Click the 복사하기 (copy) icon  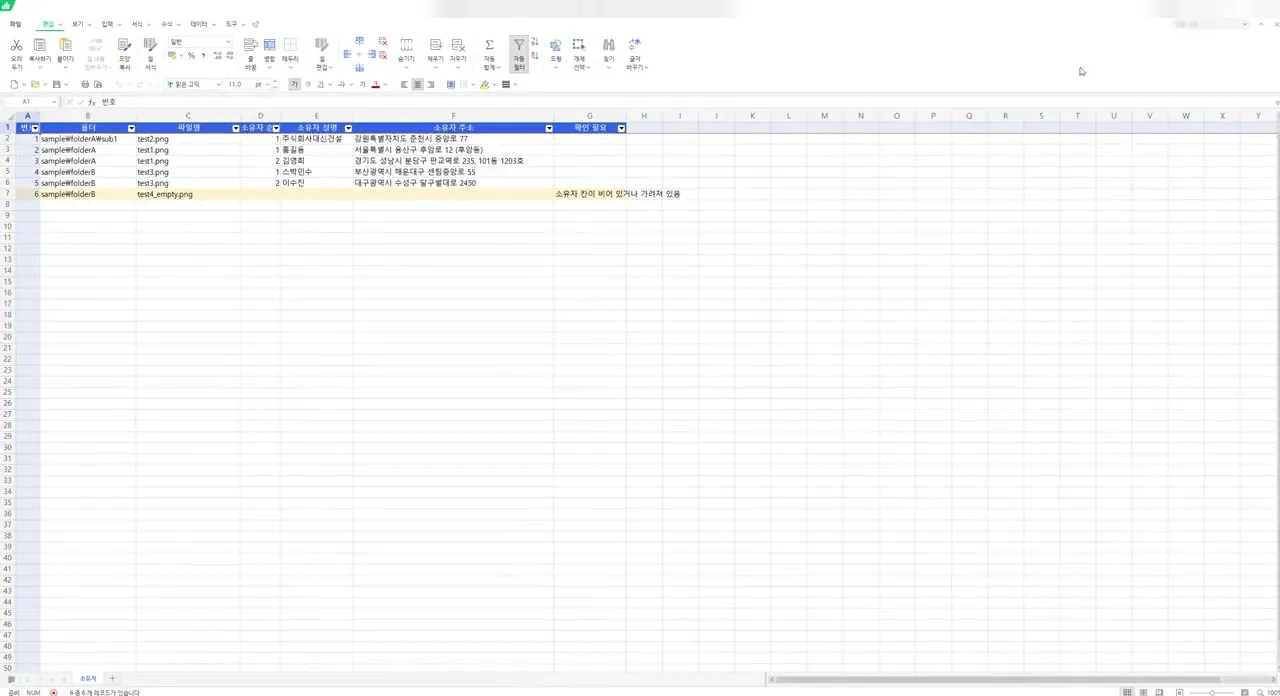[x=40, y=45]
